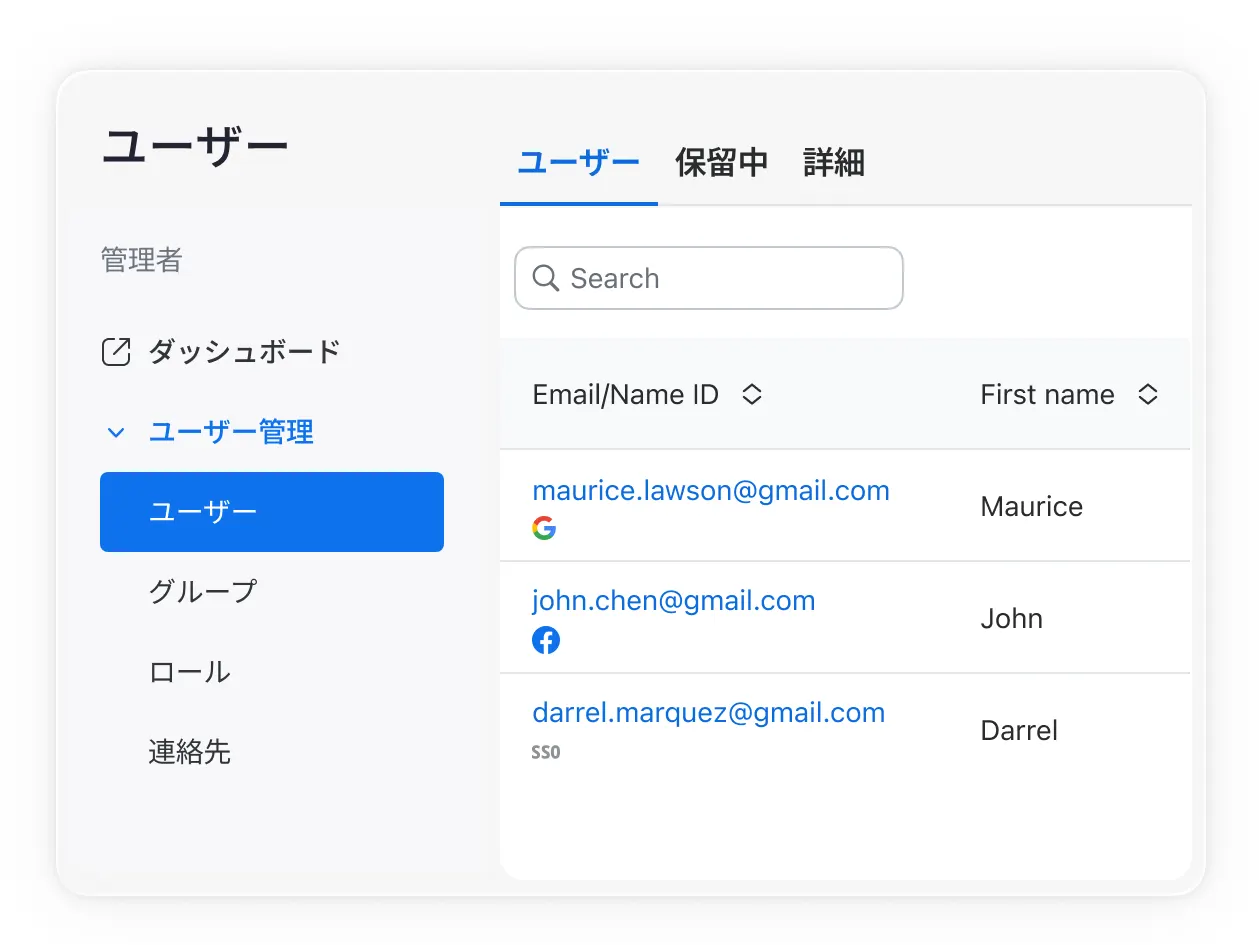Screen dimensions: 1259x945
Task: Switch to the 保留中 tab
Action: click(x=721, y=163)
